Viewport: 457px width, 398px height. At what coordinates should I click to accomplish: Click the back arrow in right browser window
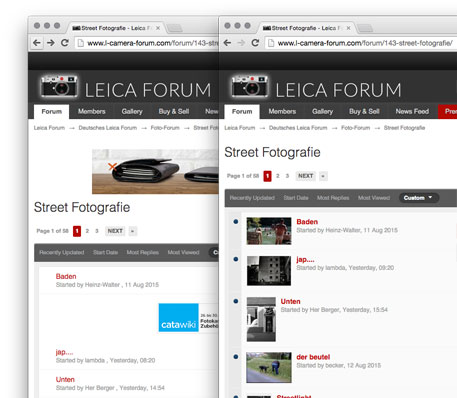(227, 43)
